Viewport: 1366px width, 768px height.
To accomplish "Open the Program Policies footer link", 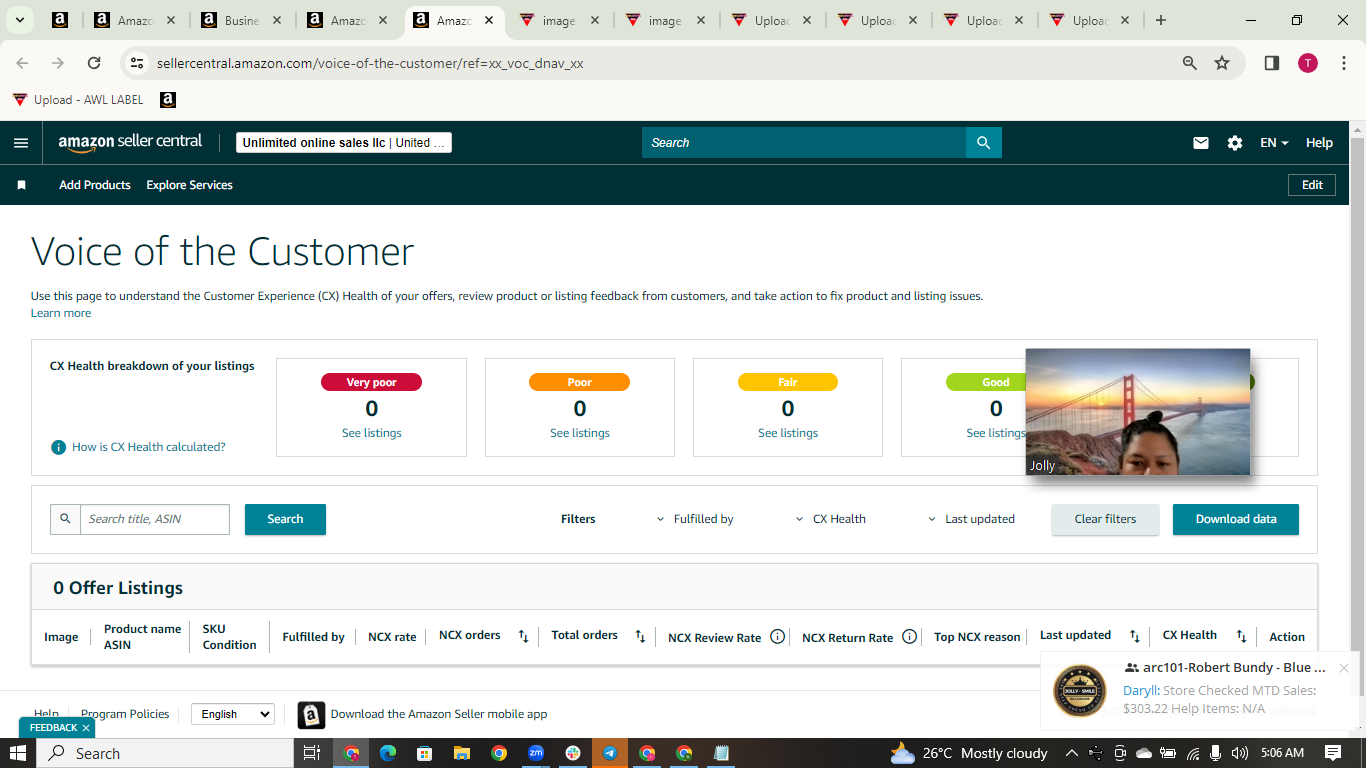I will [x=125, y=714].
